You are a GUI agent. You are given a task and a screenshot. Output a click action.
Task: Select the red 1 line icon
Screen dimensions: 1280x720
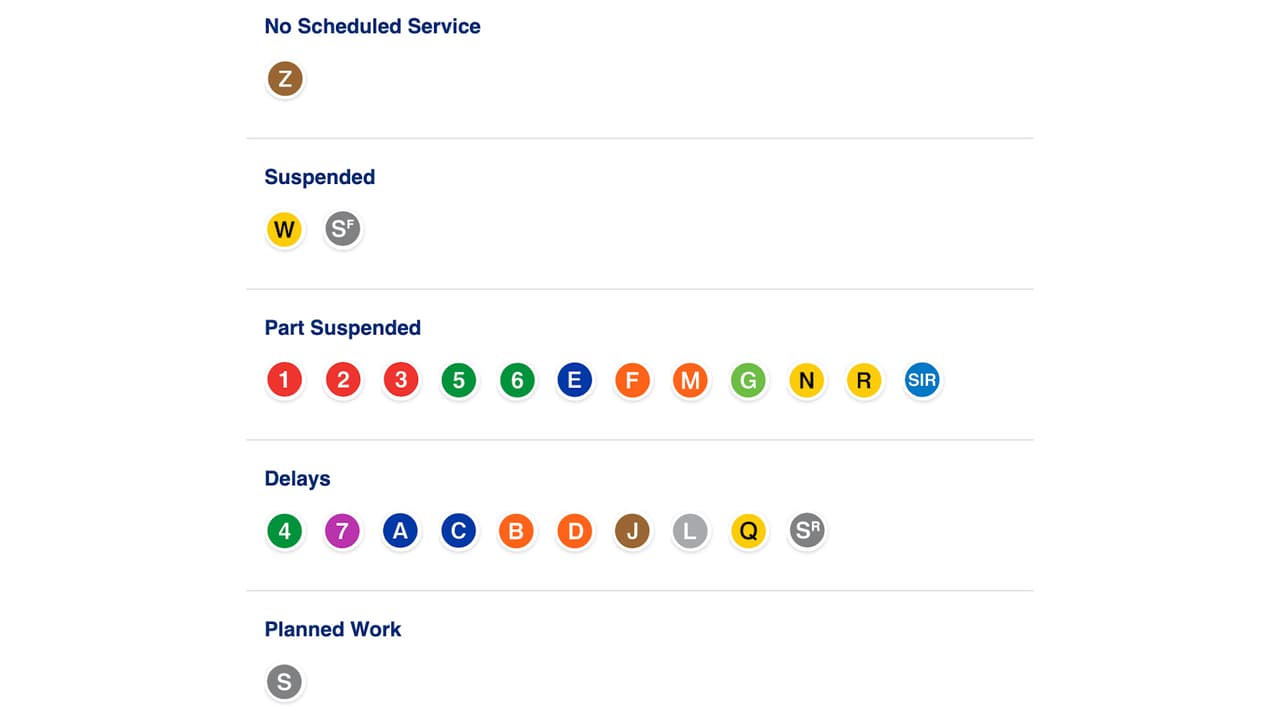point(285,380)
